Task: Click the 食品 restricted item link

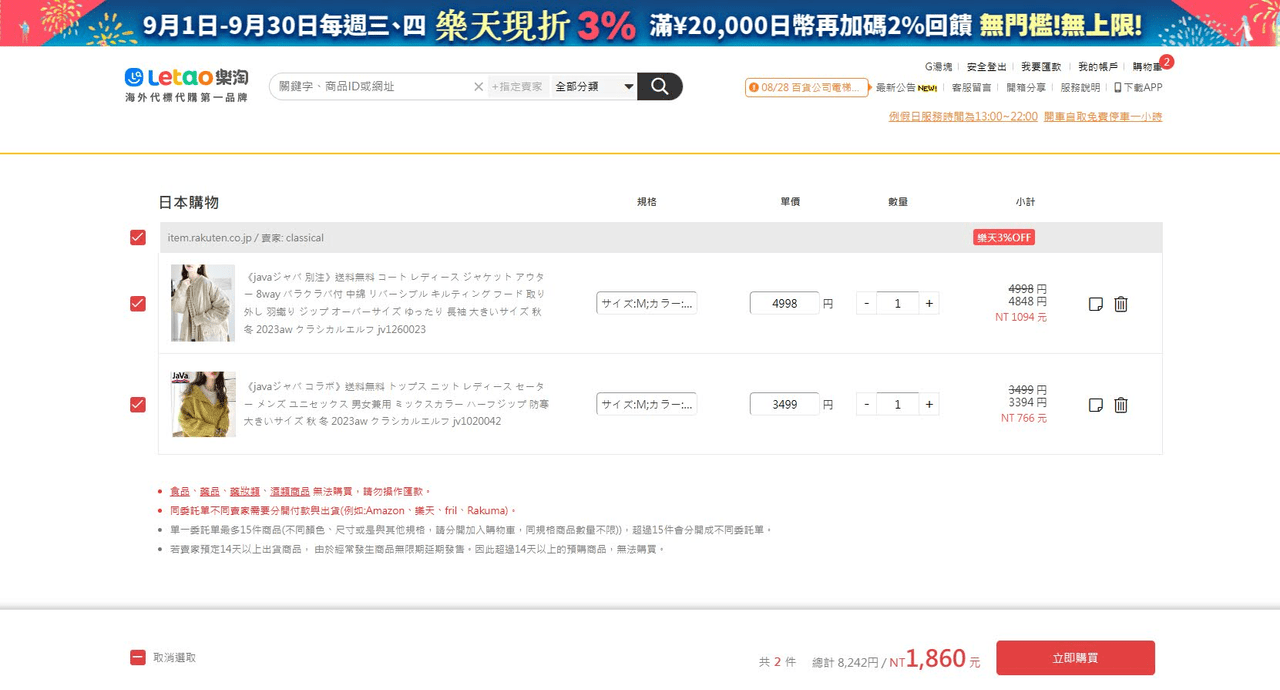Action: click(179, 491)
